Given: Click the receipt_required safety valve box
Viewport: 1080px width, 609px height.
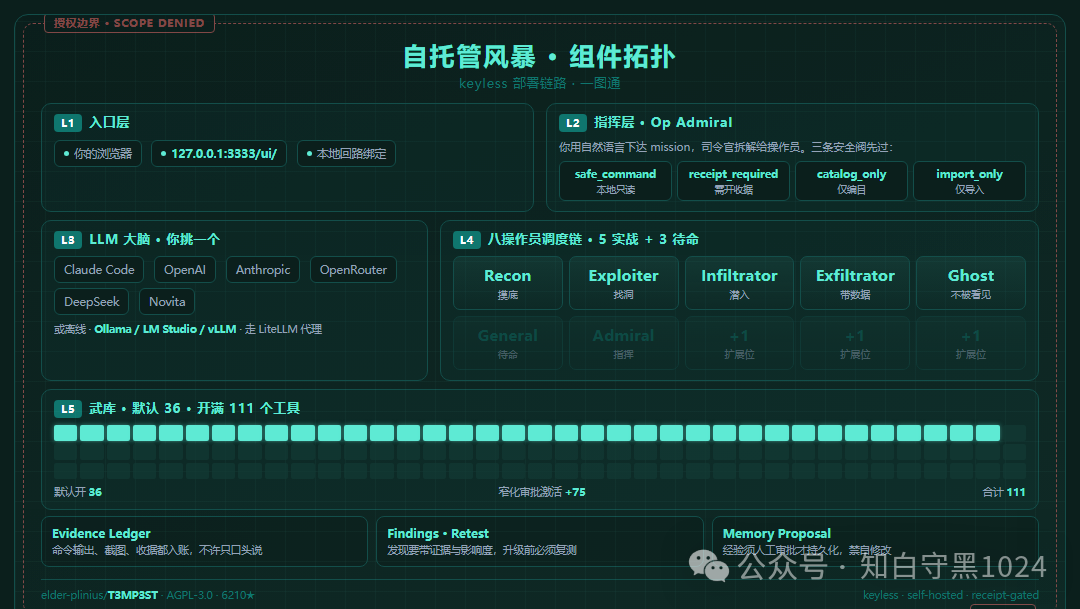Looking at the screenshot, I should (733, 181).
